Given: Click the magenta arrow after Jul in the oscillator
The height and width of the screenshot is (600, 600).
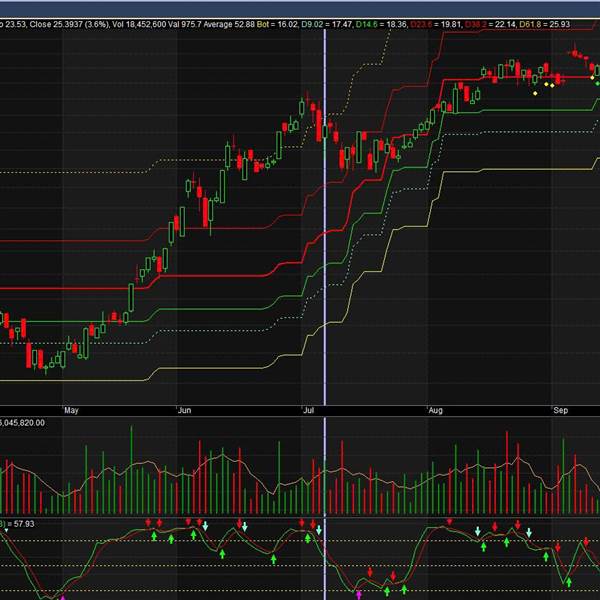Looking at the screenshot, I should [359, 595].
